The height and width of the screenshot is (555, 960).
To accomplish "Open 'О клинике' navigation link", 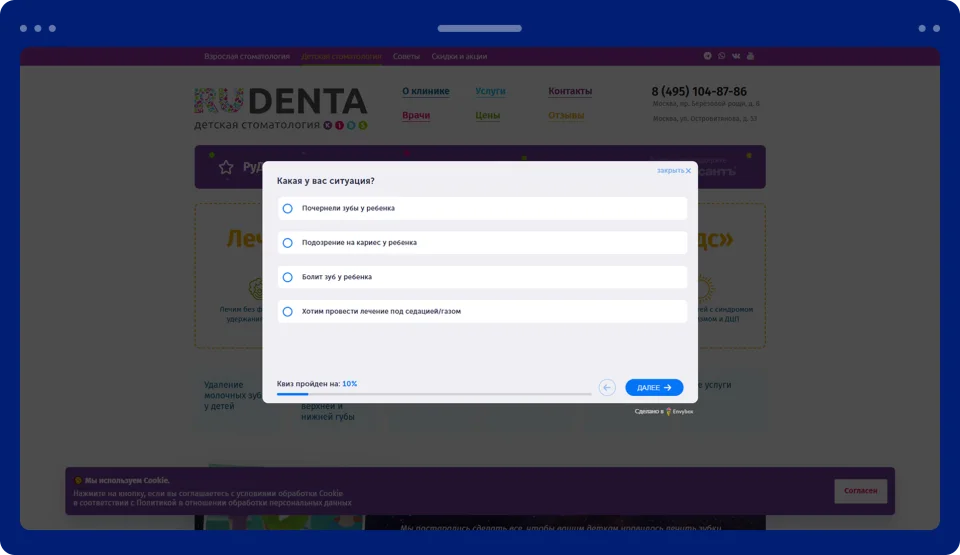I will click(x=426, y=91).
